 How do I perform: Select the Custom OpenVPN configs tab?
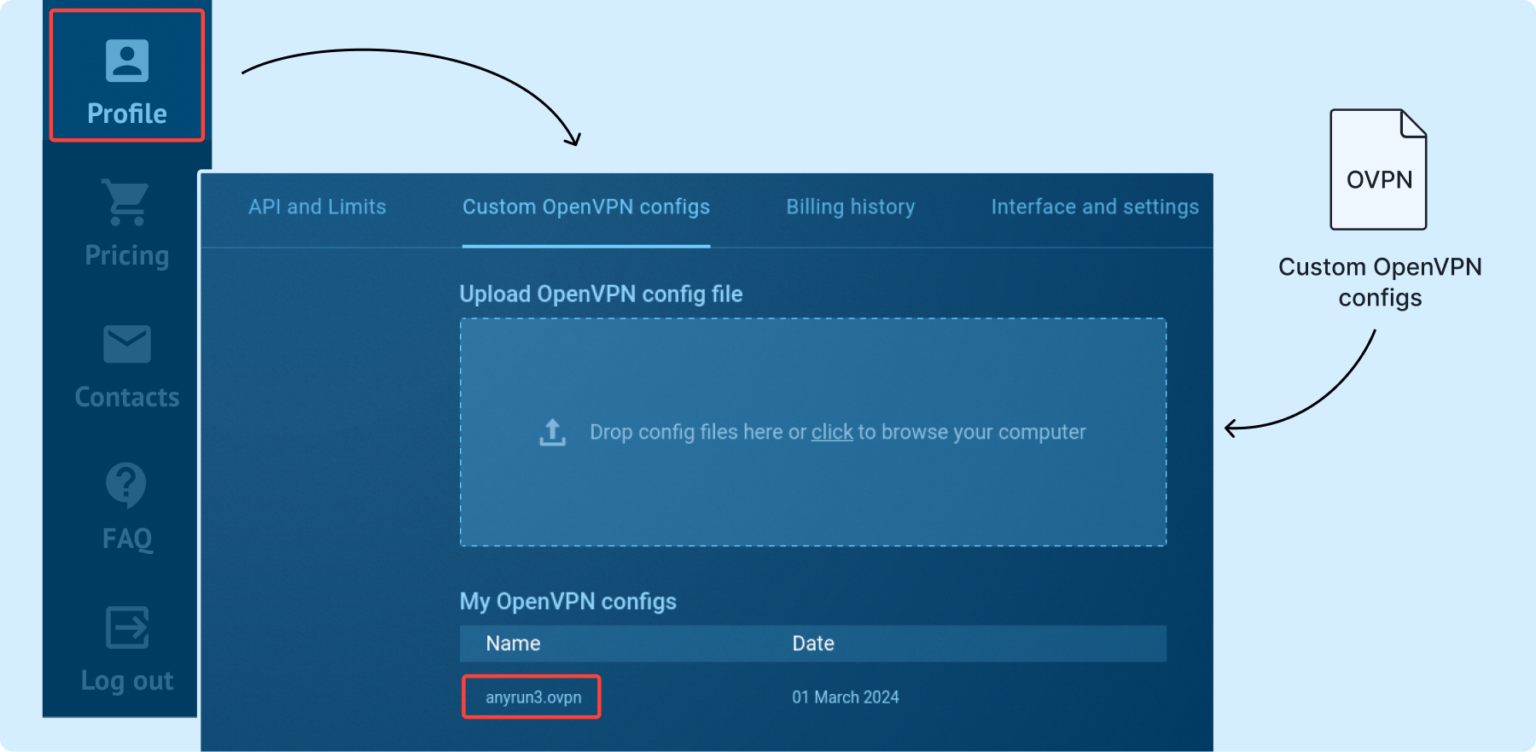click(x=586, y=207)
